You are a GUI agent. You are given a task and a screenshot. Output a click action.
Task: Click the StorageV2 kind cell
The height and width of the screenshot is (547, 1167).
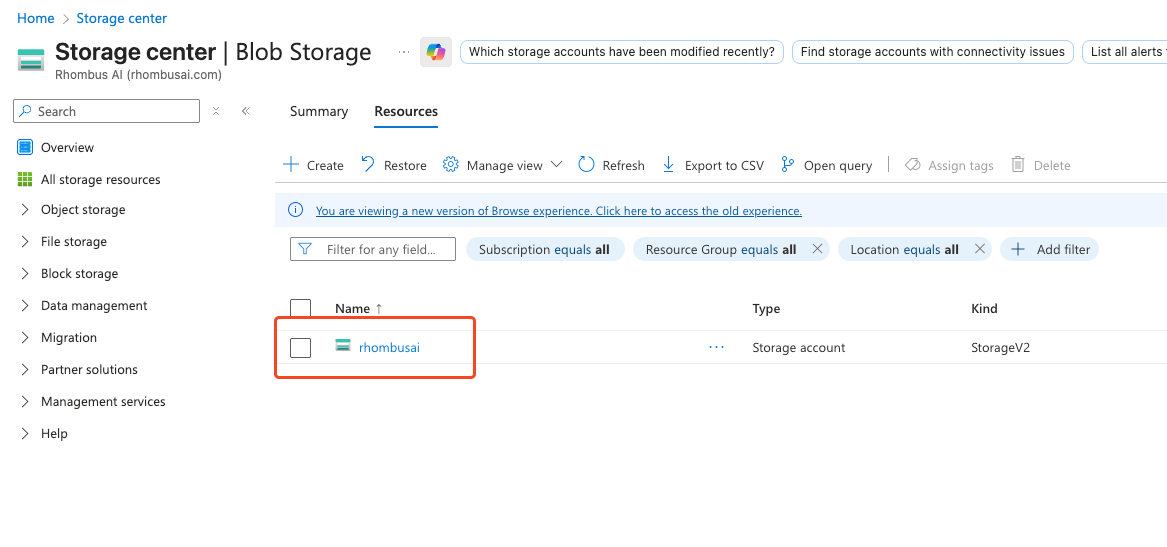click(x=1000, y=348)
